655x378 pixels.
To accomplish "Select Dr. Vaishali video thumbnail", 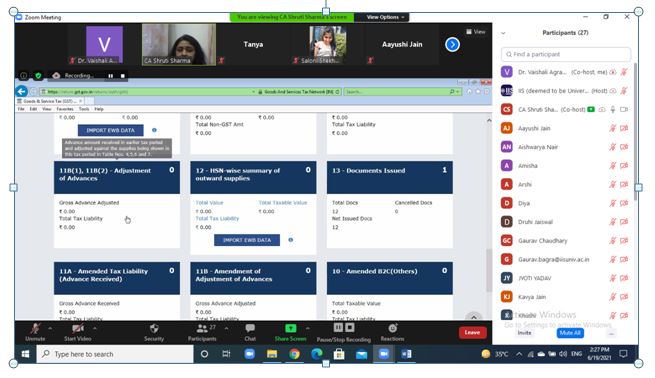I will coord(104,44).
